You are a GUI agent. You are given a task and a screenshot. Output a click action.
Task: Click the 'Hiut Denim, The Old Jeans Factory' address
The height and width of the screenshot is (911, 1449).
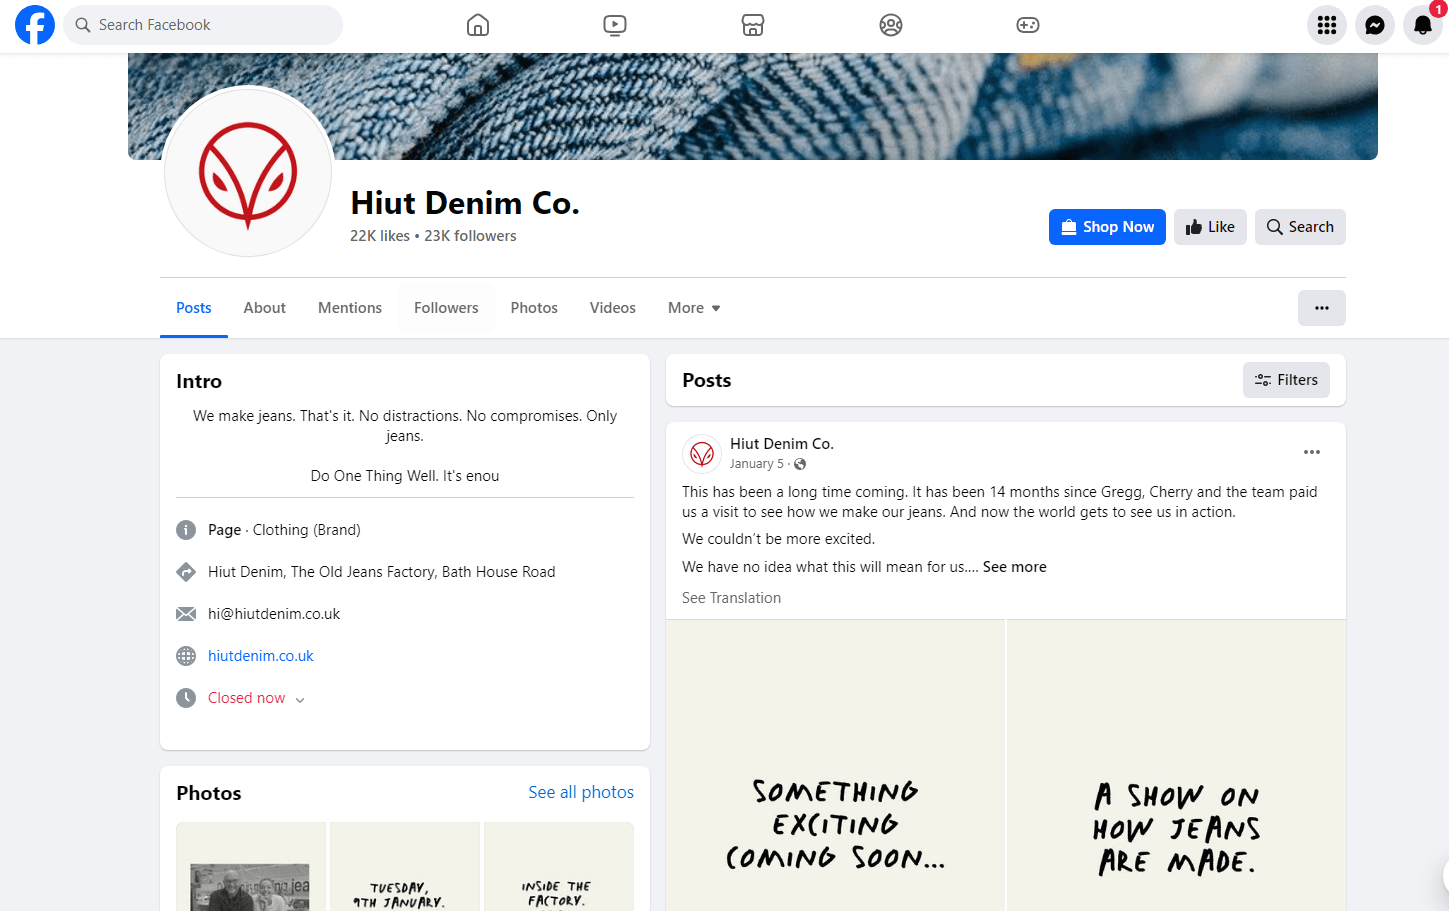381,572
